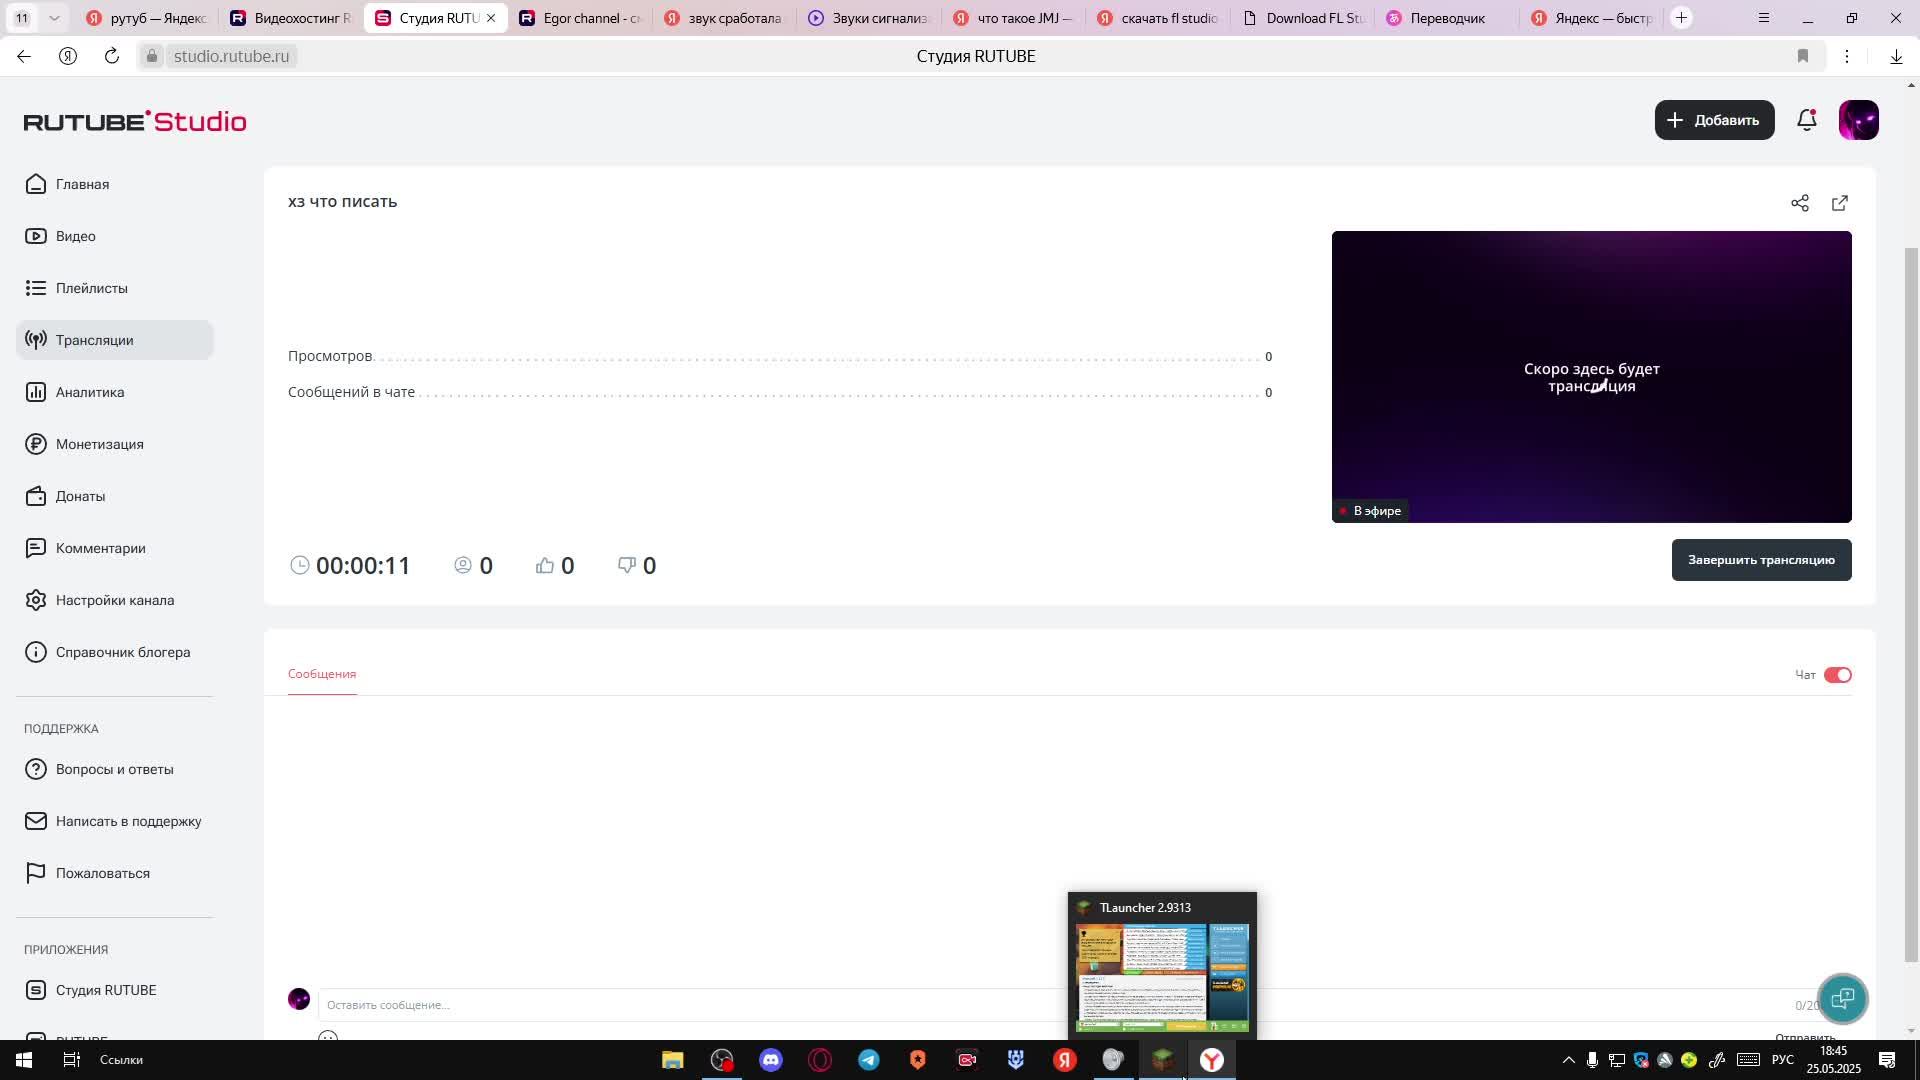Click the address bar studio.rutube.ru
The image size is (1920, 1080).
(x=231, y=56)
